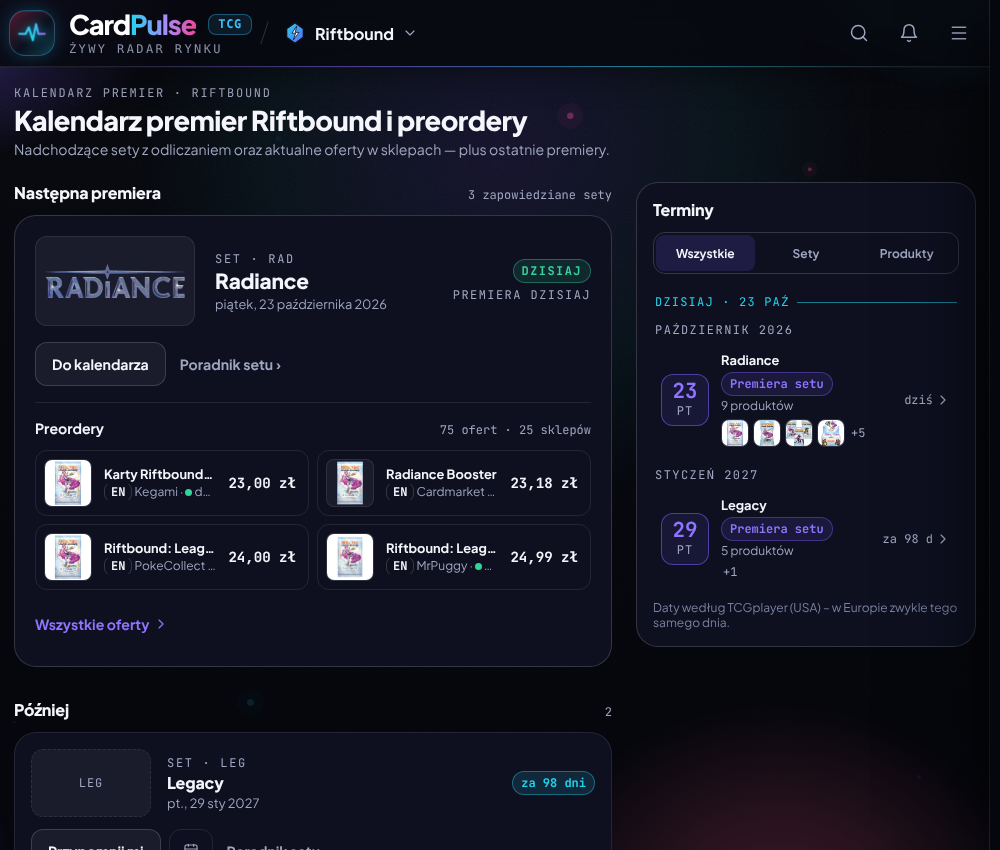Click the 23,18 zł price
The width and height of the screenshot is (1000, 850).
pyautogui.click(x=543, y=483)
